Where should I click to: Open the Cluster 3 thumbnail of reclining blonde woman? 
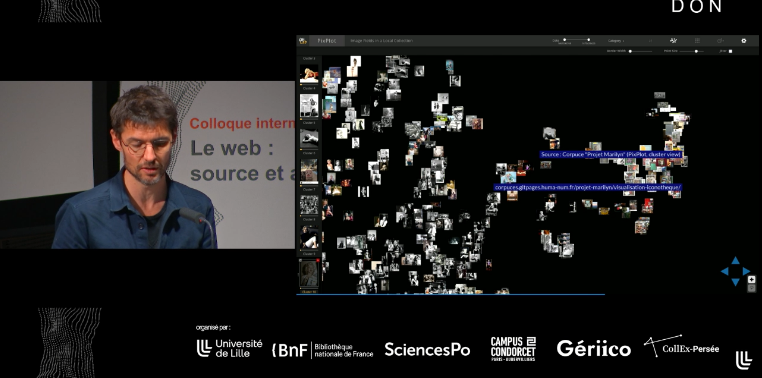tap(309, 74)
